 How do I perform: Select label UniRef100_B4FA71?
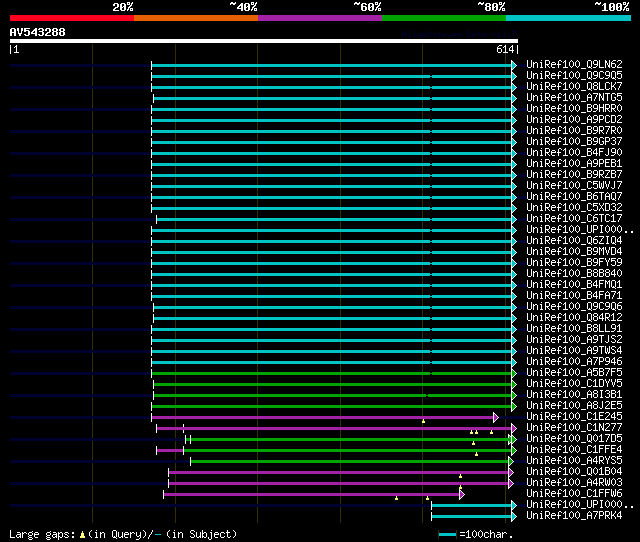[574, 296]
